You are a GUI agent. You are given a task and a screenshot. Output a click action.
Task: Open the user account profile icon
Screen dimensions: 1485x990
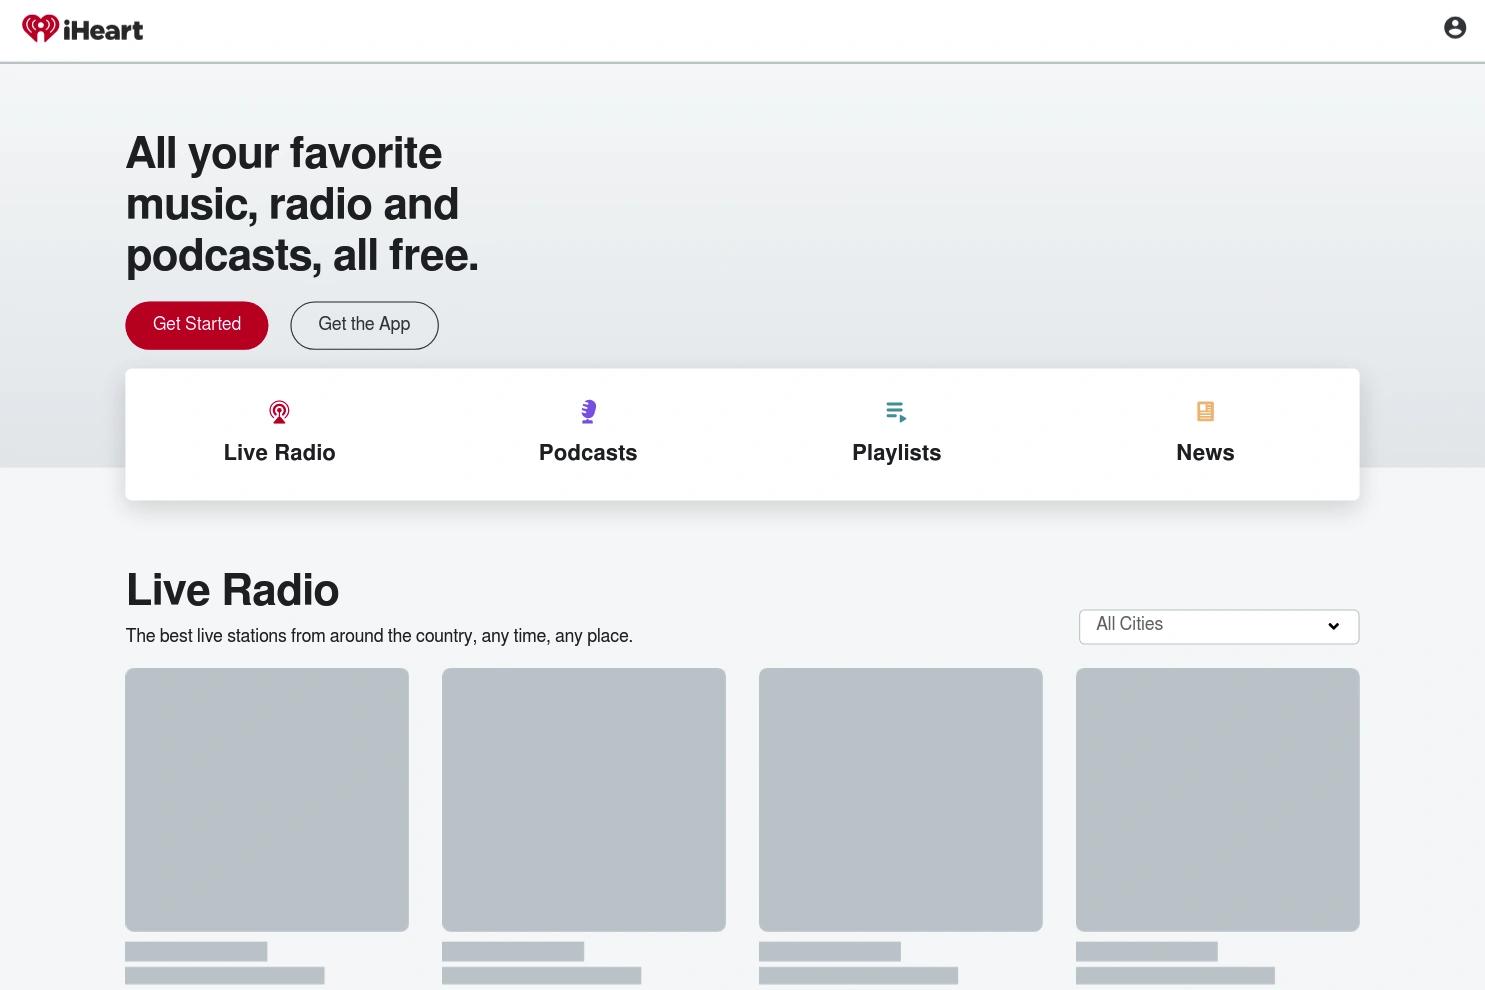pos(1455,28)
